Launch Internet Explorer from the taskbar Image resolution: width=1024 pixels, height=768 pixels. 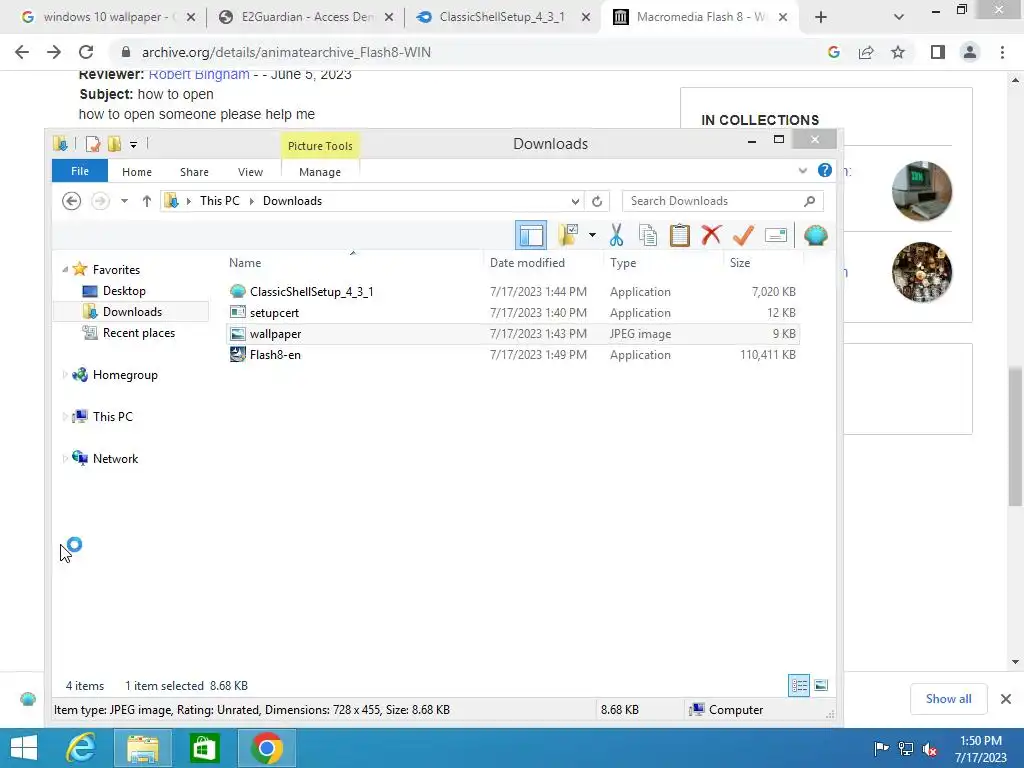click(82, 748)
